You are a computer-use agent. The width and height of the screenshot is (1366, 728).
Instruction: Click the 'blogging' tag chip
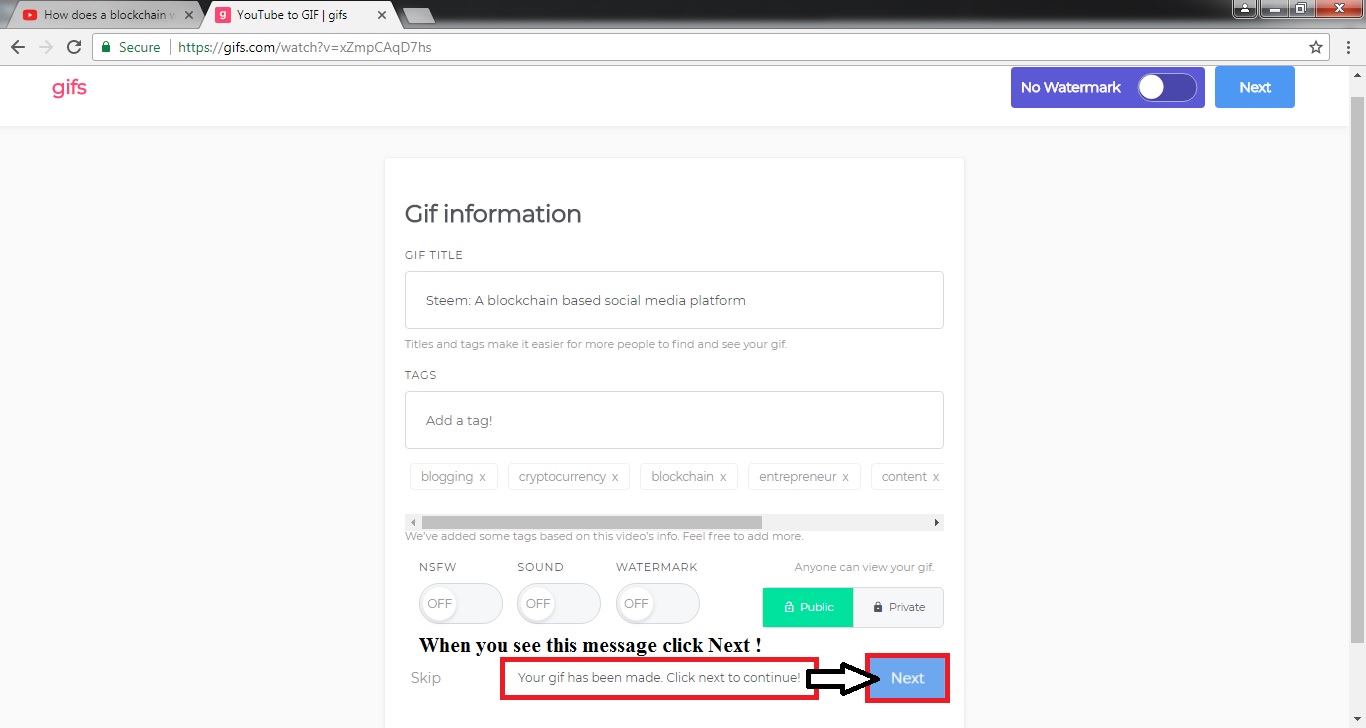click(x=453, y=477)
